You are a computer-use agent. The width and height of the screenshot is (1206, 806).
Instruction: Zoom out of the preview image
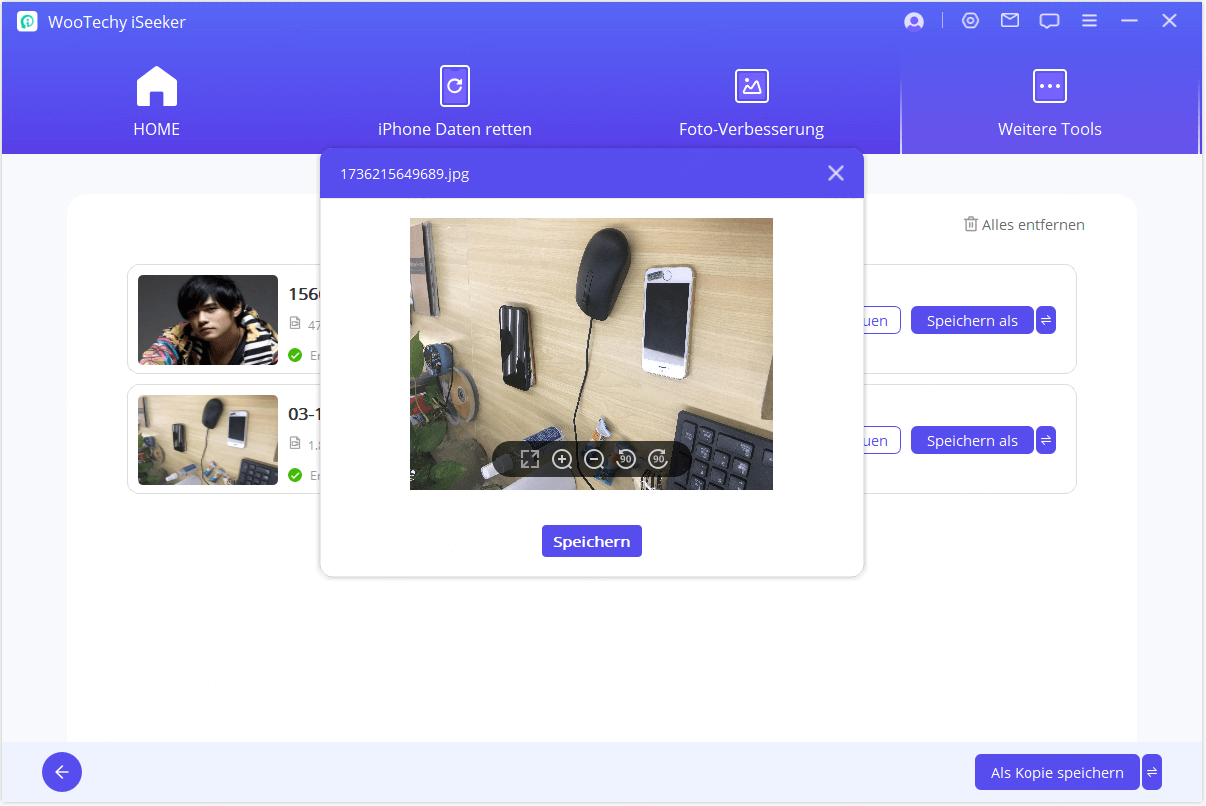594,459
